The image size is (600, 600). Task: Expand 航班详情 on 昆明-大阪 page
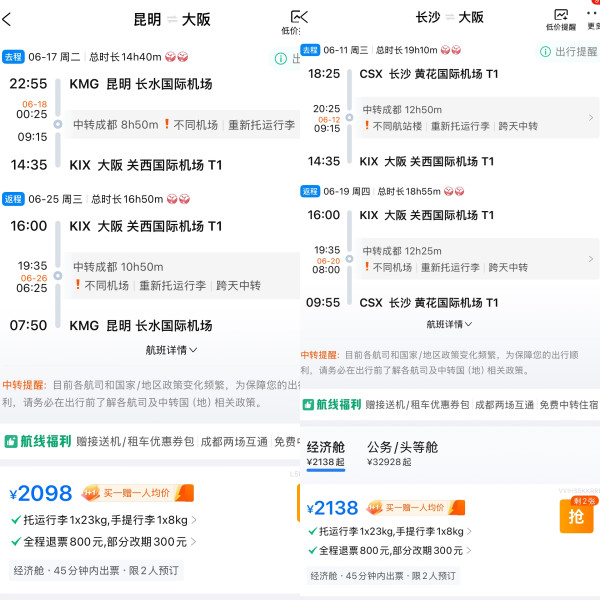171,350
